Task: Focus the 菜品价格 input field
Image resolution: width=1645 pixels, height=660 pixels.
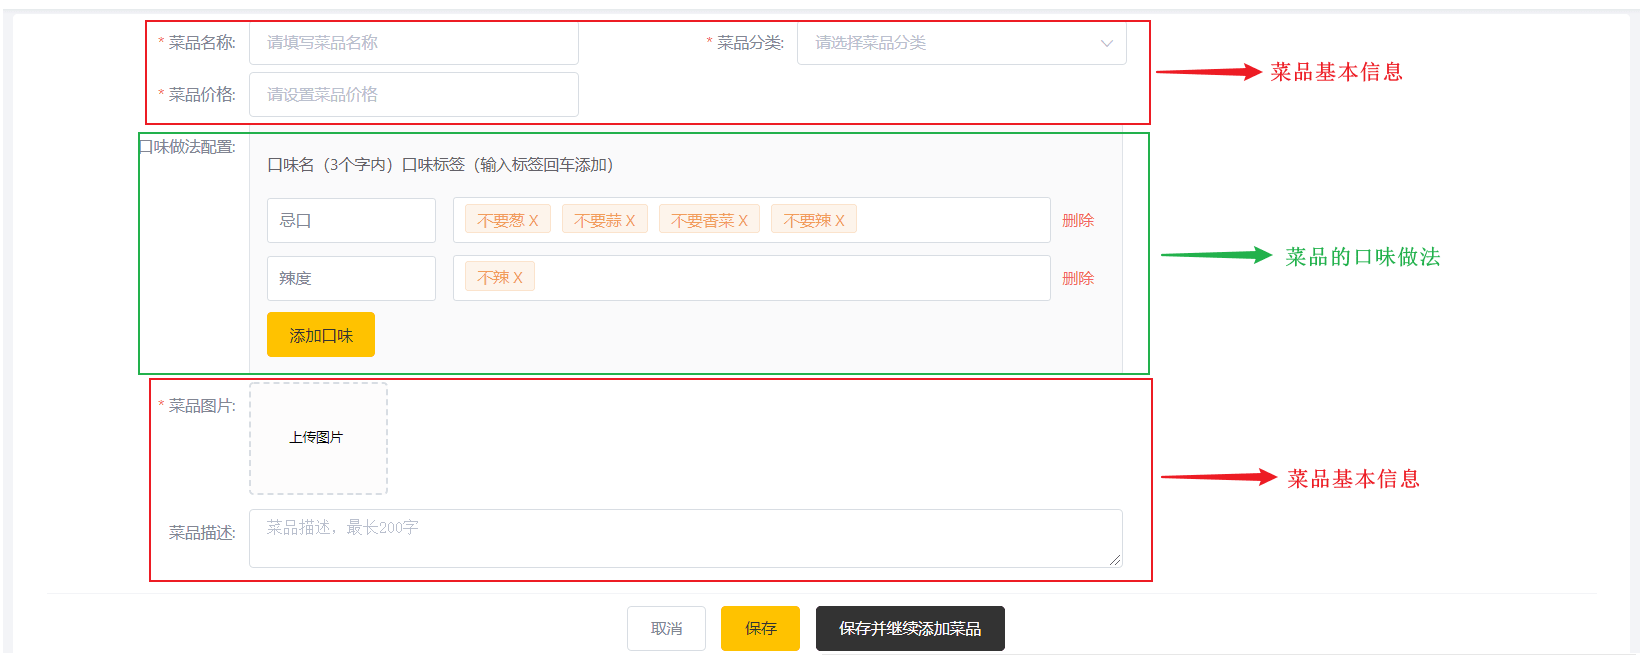Action: pyautogui.click(x=413, y=95)
